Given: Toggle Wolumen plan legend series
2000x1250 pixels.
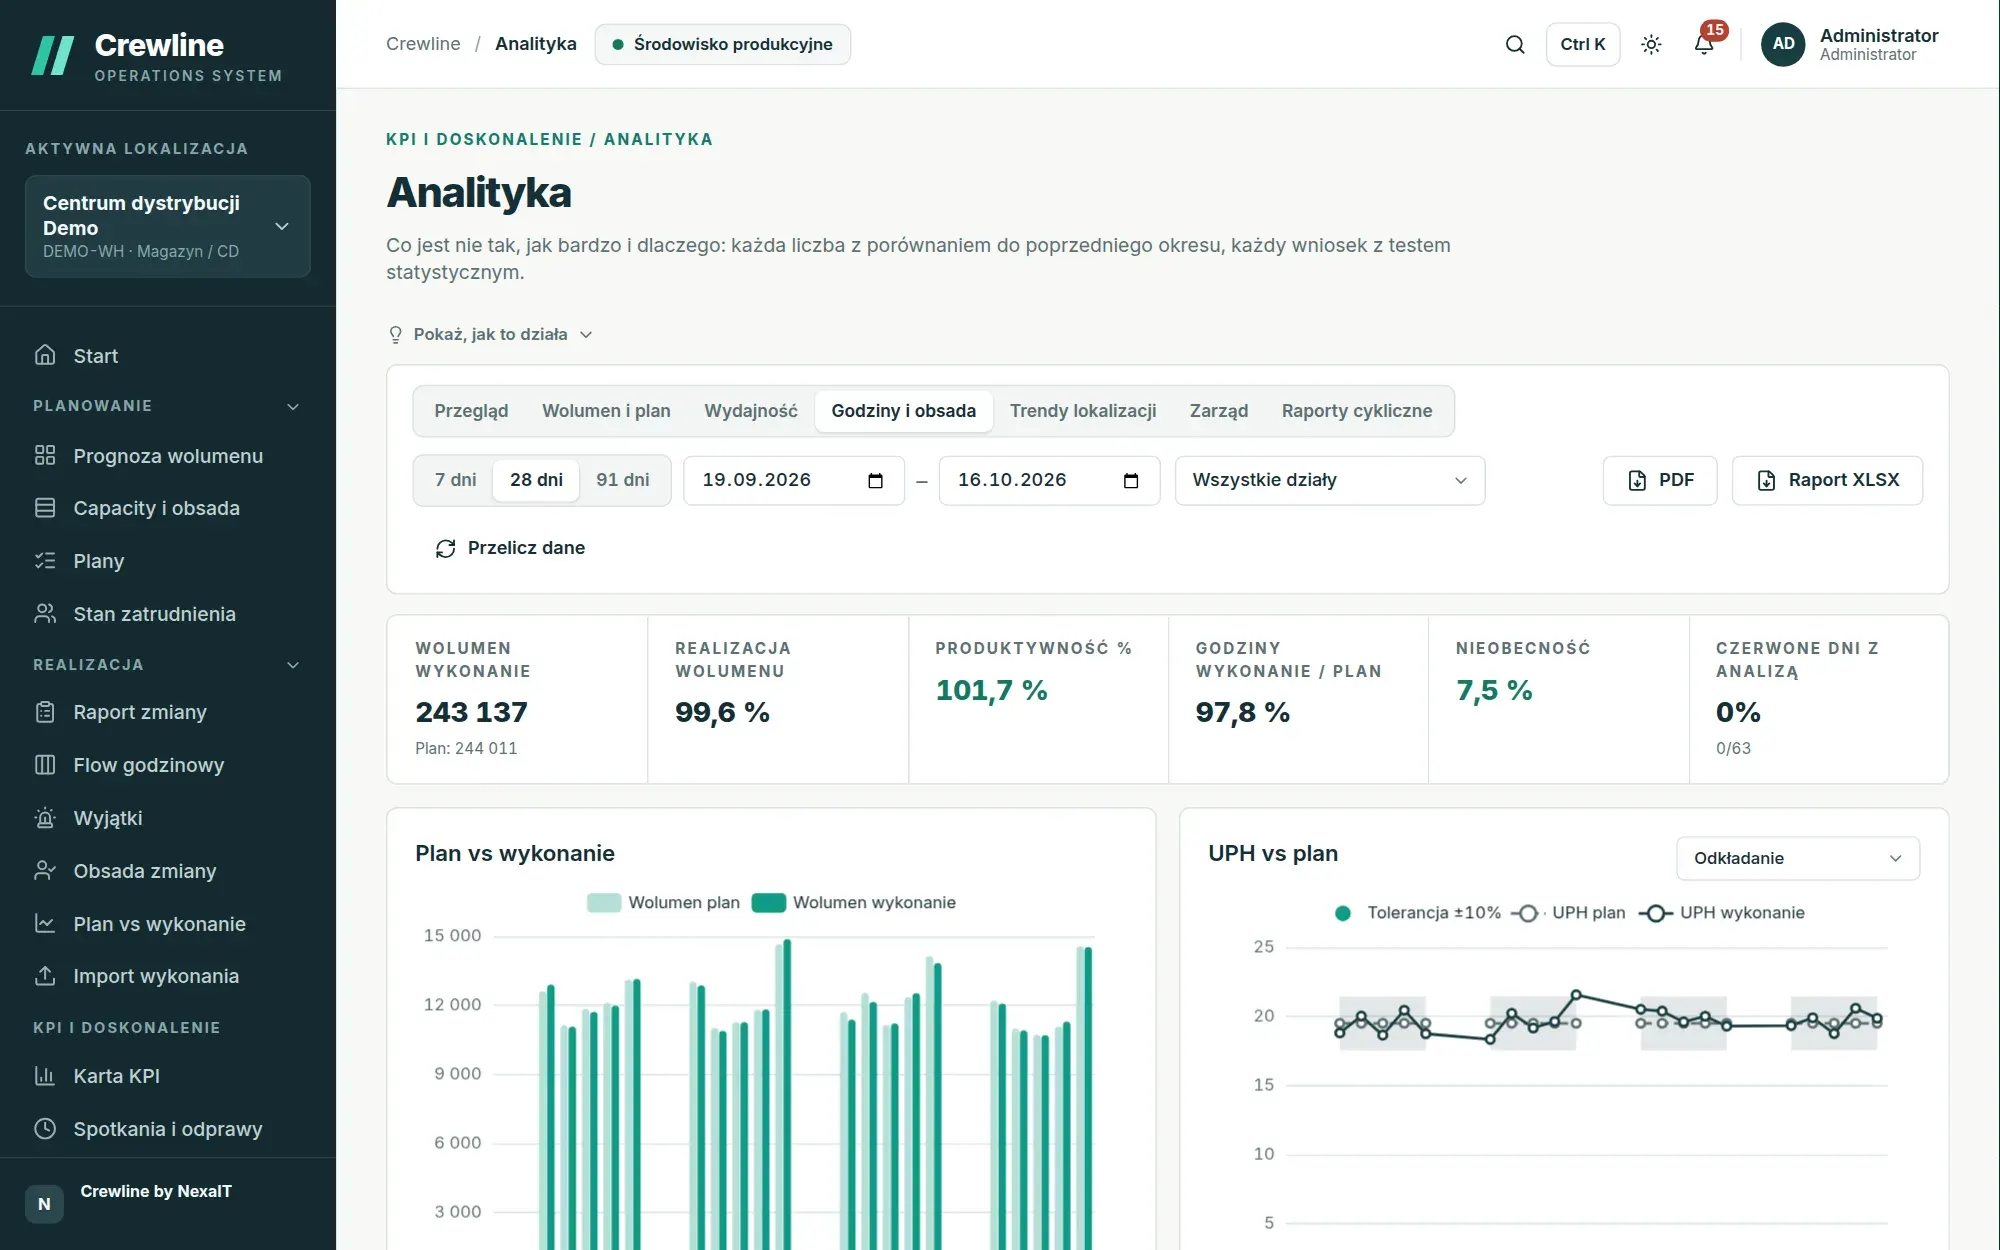Looking at the screenshot, I should point(663,902).
